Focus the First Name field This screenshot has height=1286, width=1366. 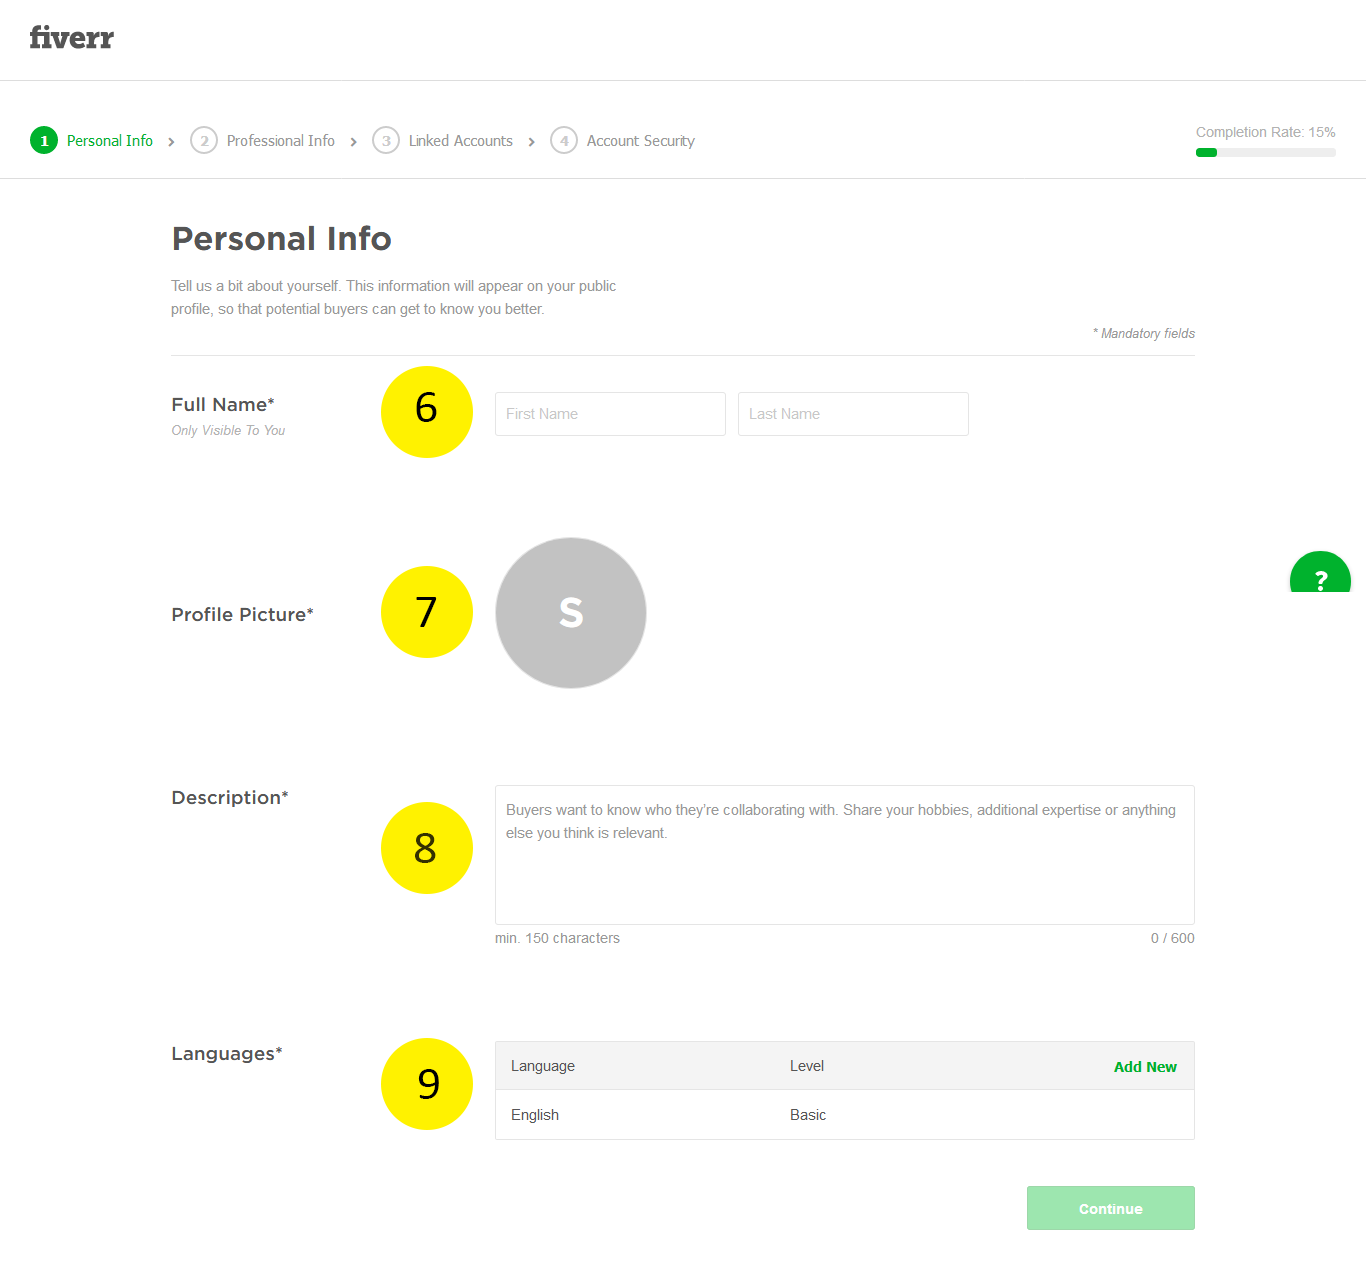click(610, 414)
